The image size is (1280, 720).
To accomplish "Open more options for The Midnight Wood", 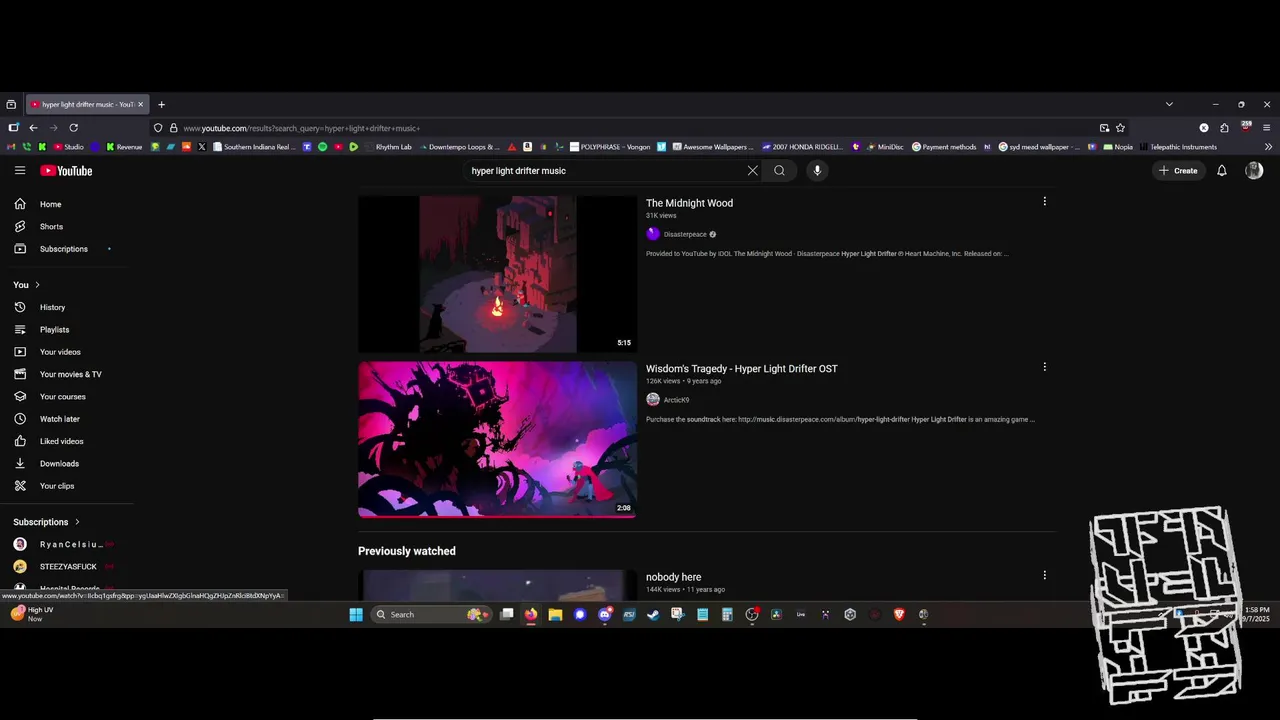I will (1045, 201).
